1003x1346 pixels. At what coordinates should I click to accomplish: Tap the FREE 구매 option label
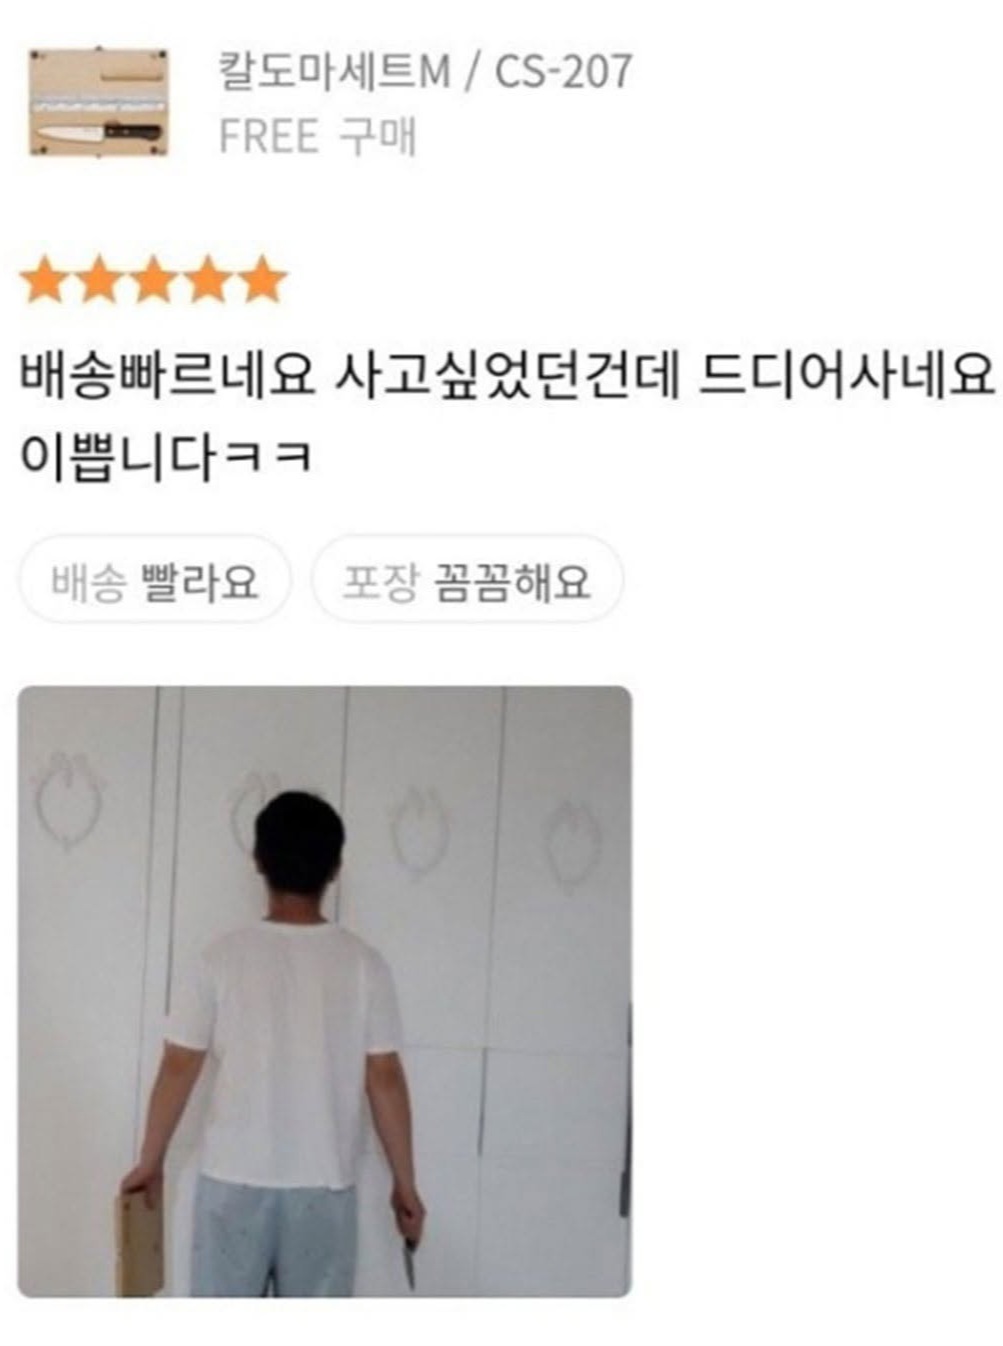point(317,136)
